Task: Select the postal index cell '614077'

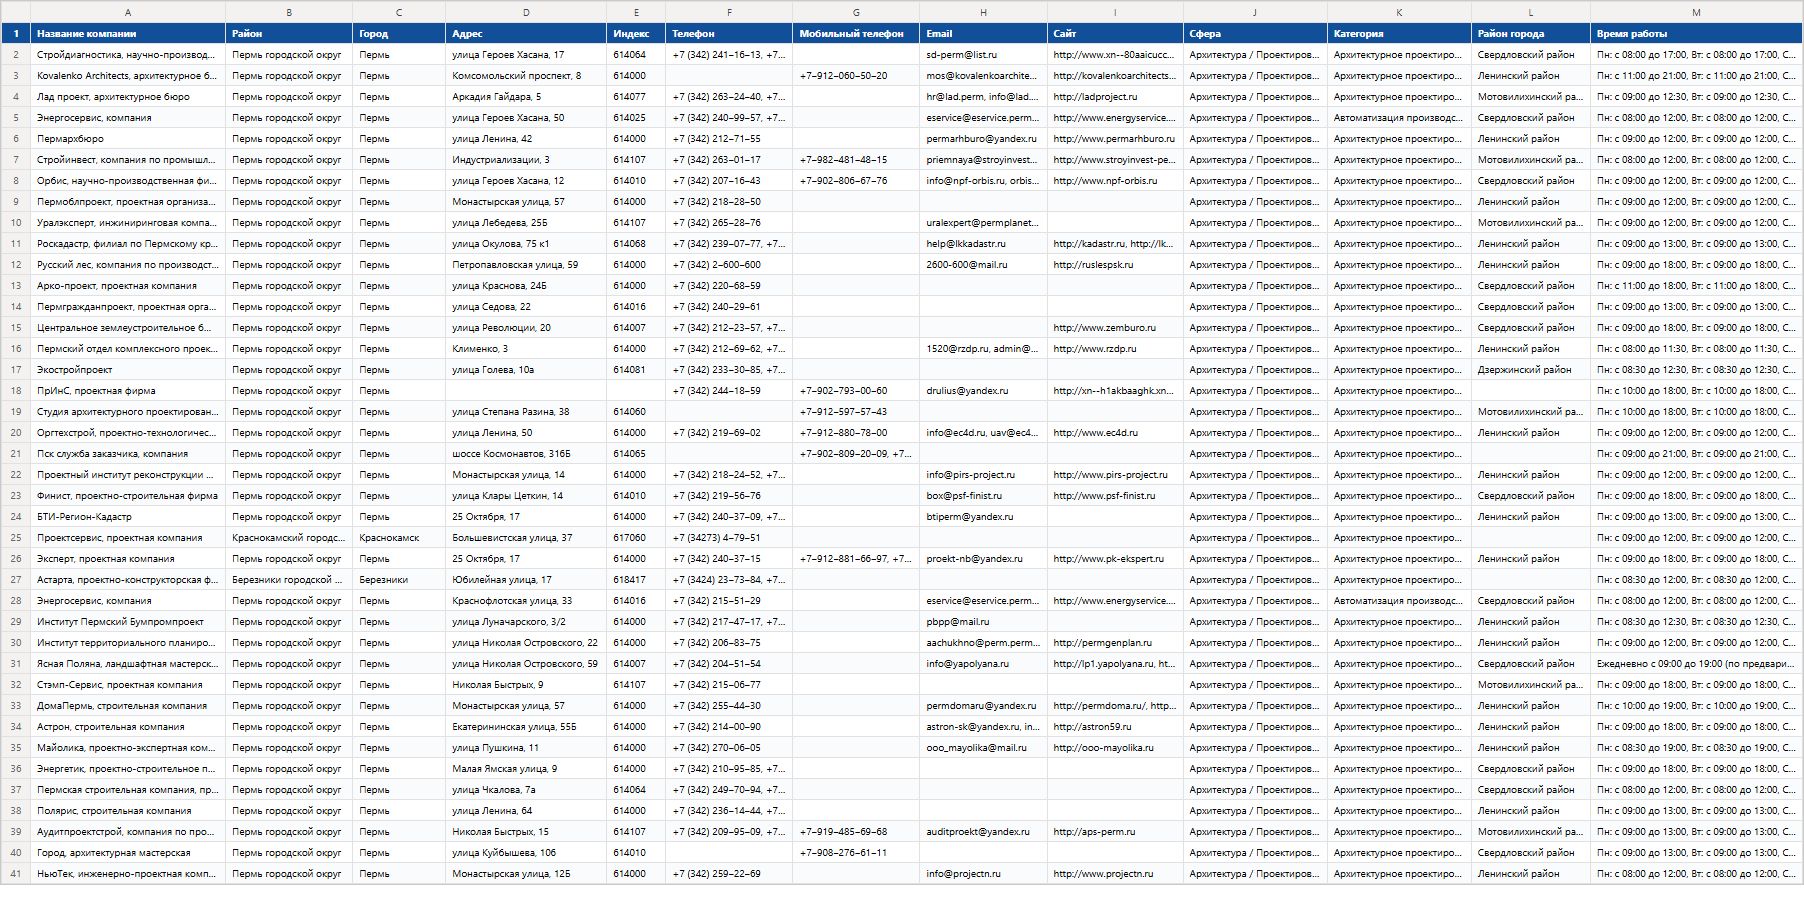Action: click(636, 96)
